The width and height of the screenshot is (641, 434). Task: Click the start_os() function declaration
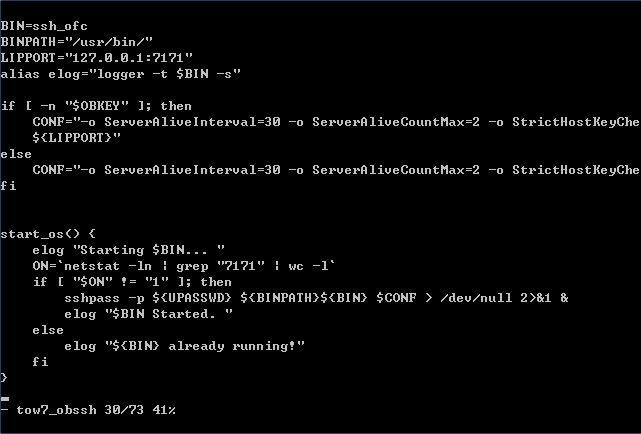pyautogui.click(x=48, y=234)
